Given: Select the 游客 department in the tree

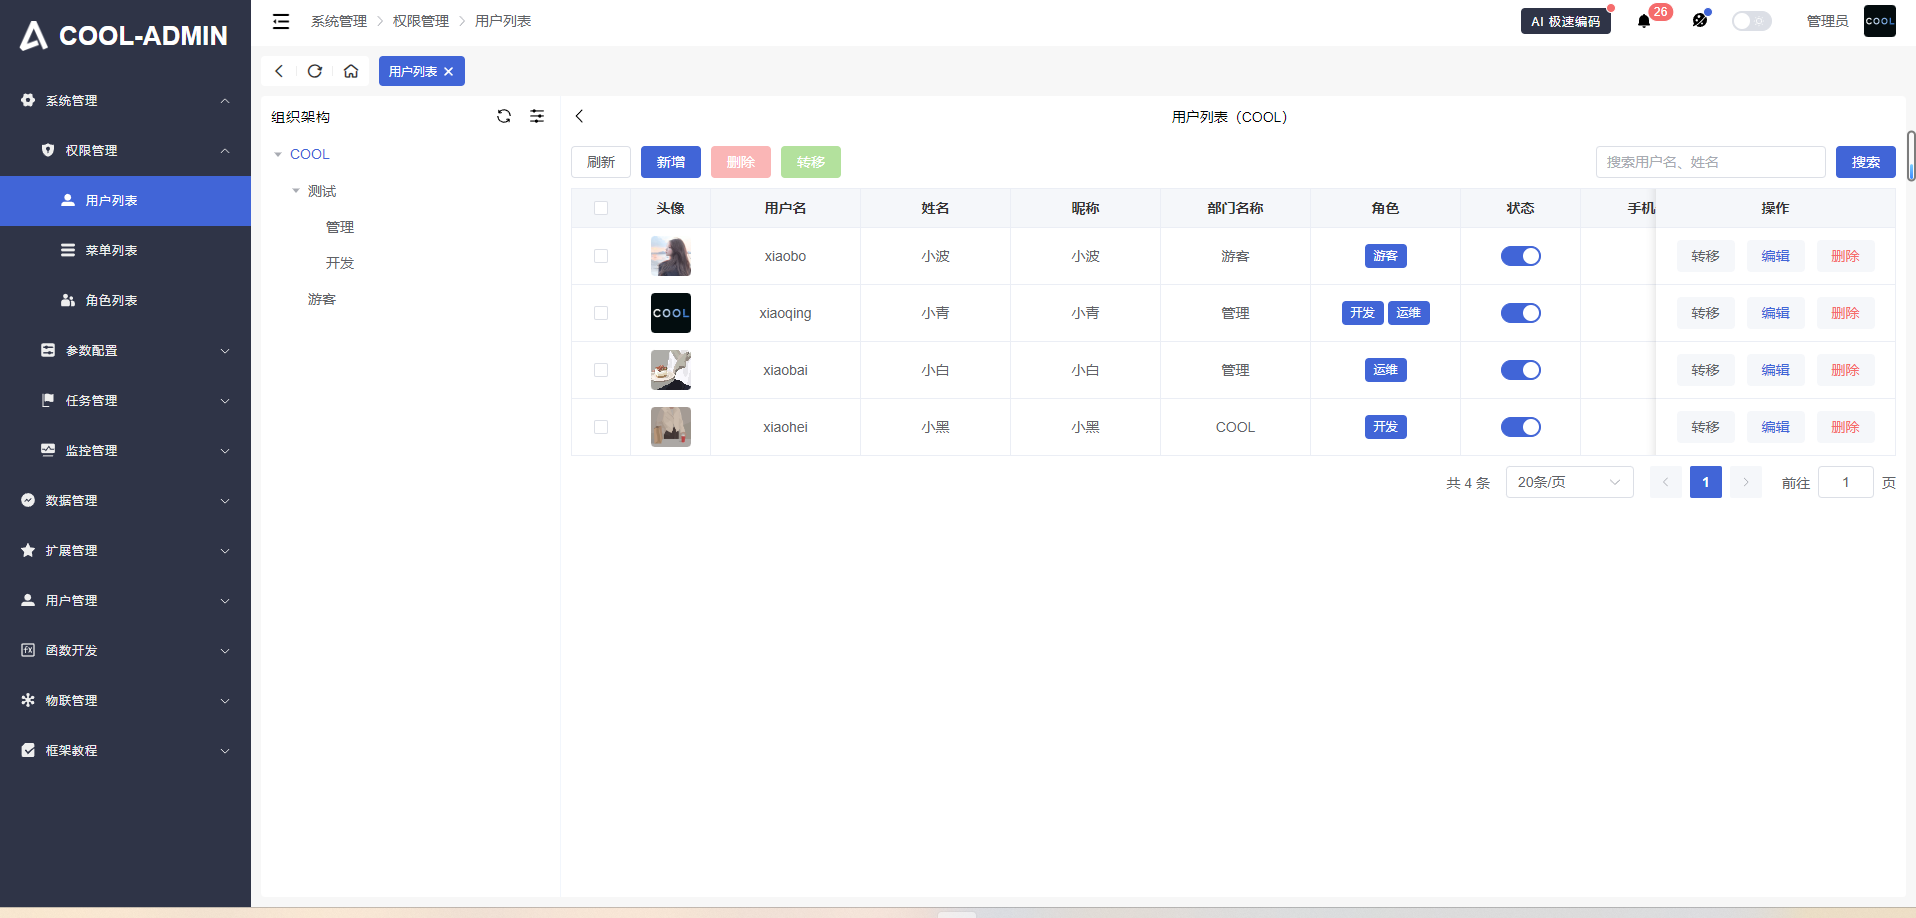Looking at the screenshot, I should point(322,299).
